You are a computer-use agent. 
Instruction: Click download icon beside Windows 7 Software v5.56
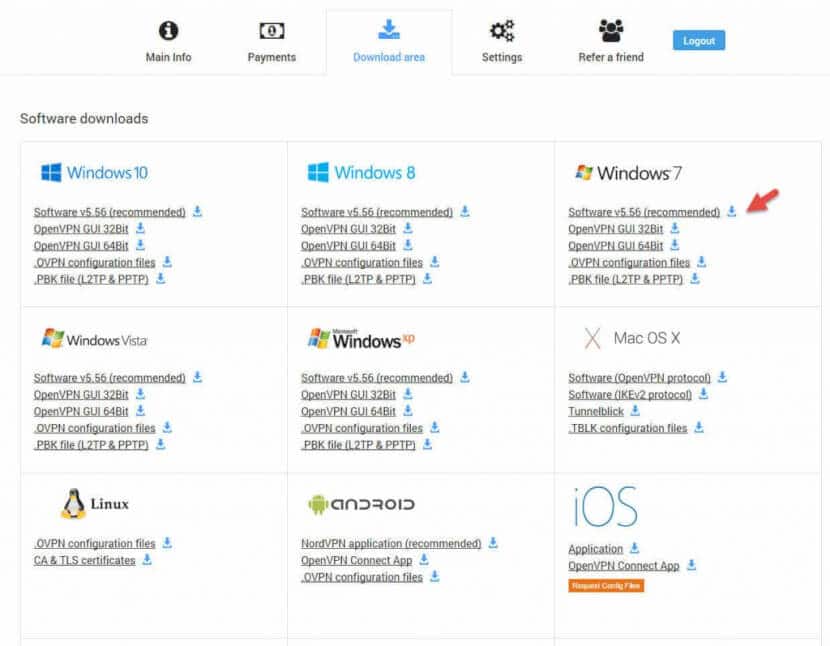731,211
